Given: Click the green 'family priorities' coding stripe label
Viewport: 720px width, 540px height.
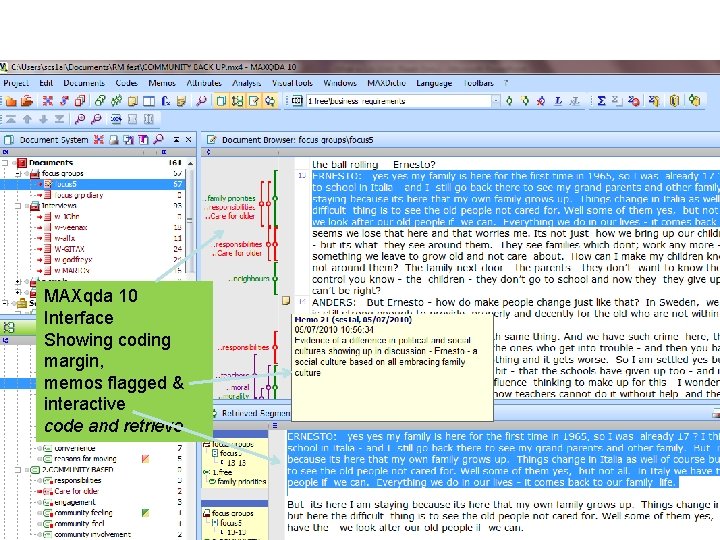Looking at the screenshot, I should pyautogui.click(x=230, y=198).
